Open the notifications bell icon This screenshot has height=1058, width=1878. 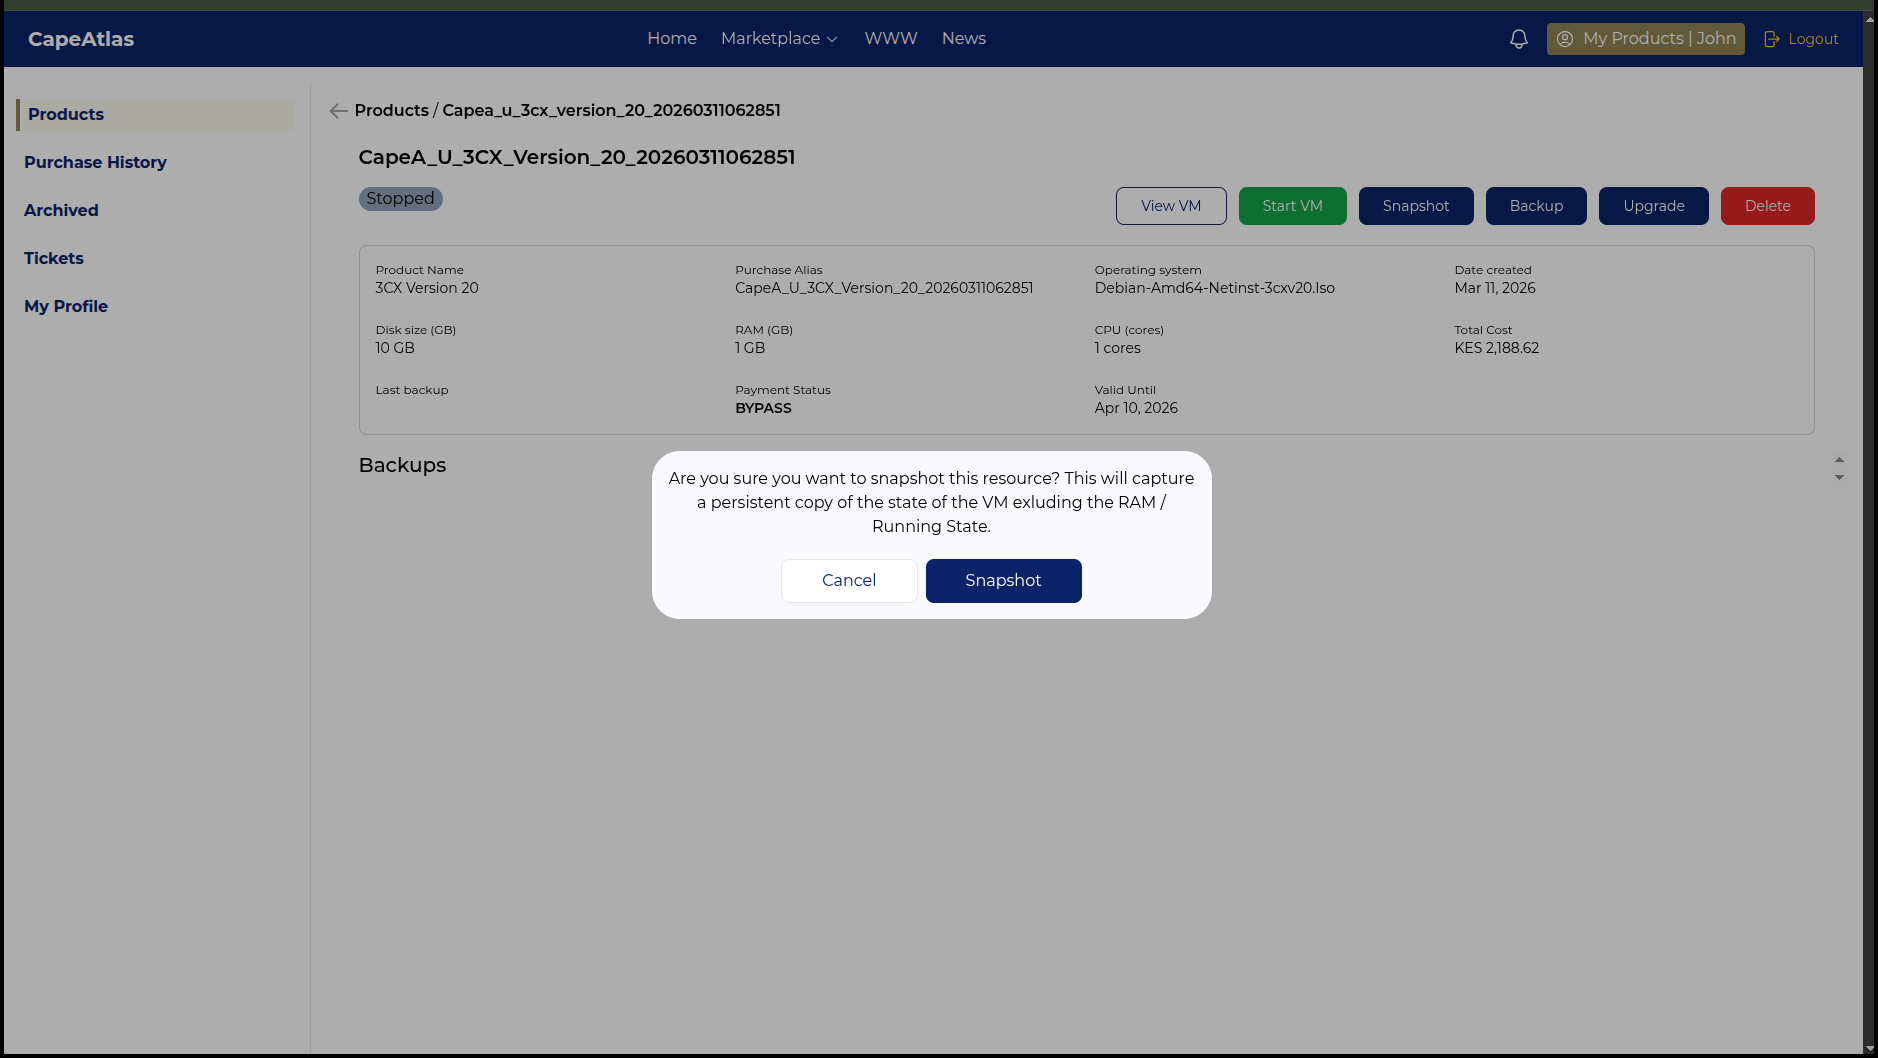pyautogui.click(x=1518, y=39)
